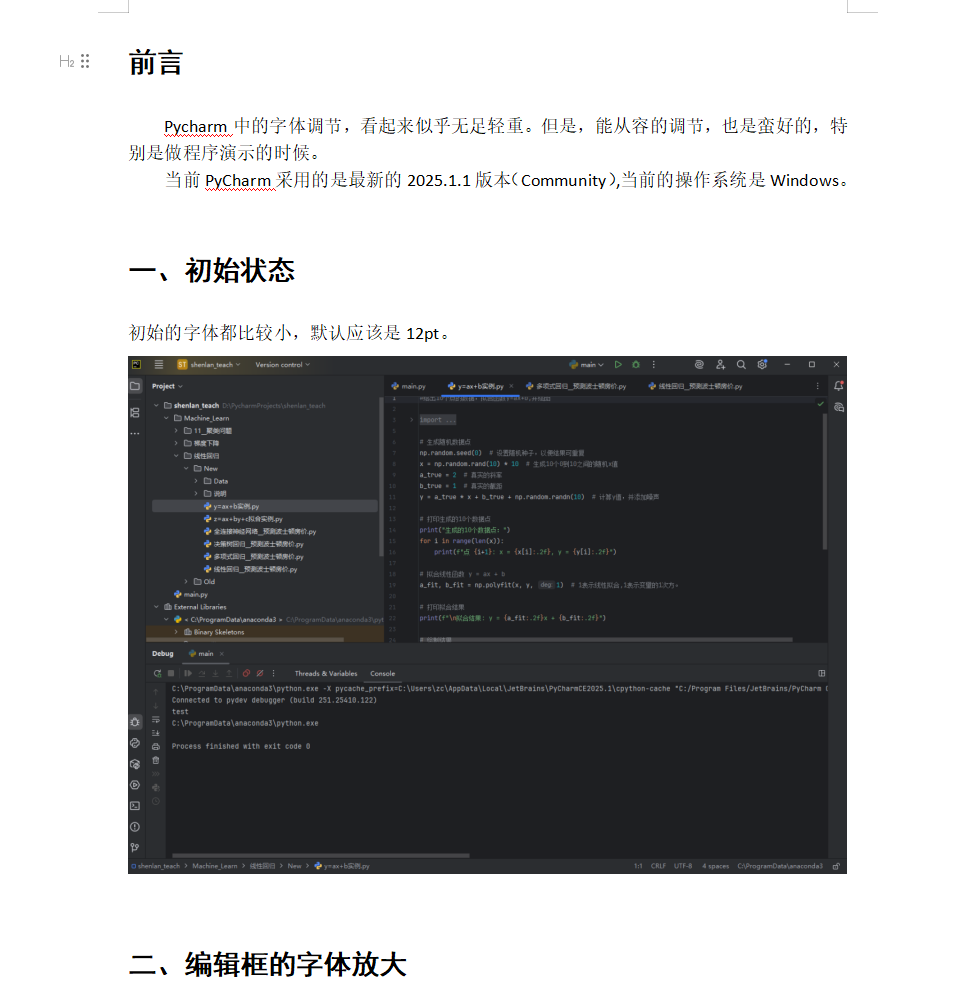Click the Git branch tool window icon
The image size is (973, 1005).
pos(135,847)
